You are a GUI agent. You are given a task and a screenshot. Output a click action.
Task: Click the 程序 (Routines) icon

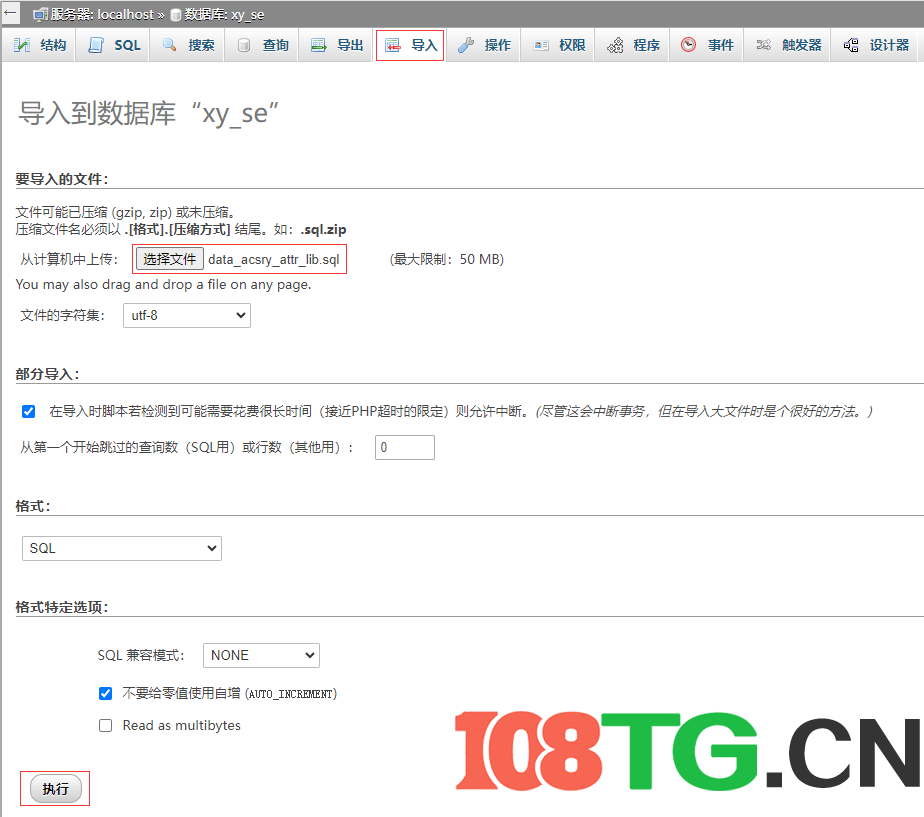click(614, 44)
